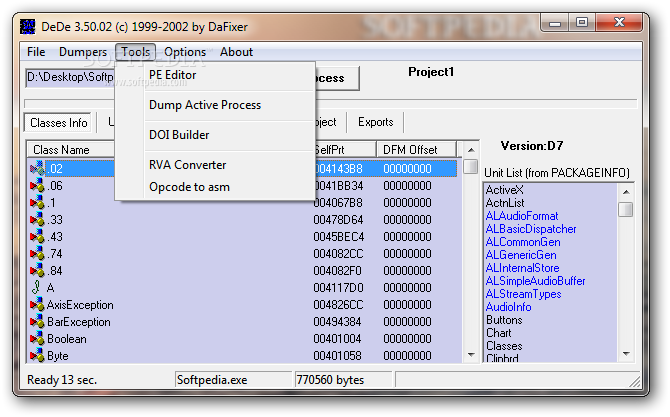The height and width of the screenshot is (417, 670).
Task: Click the class list scrollbar thumb
Action: pos(470,166)
